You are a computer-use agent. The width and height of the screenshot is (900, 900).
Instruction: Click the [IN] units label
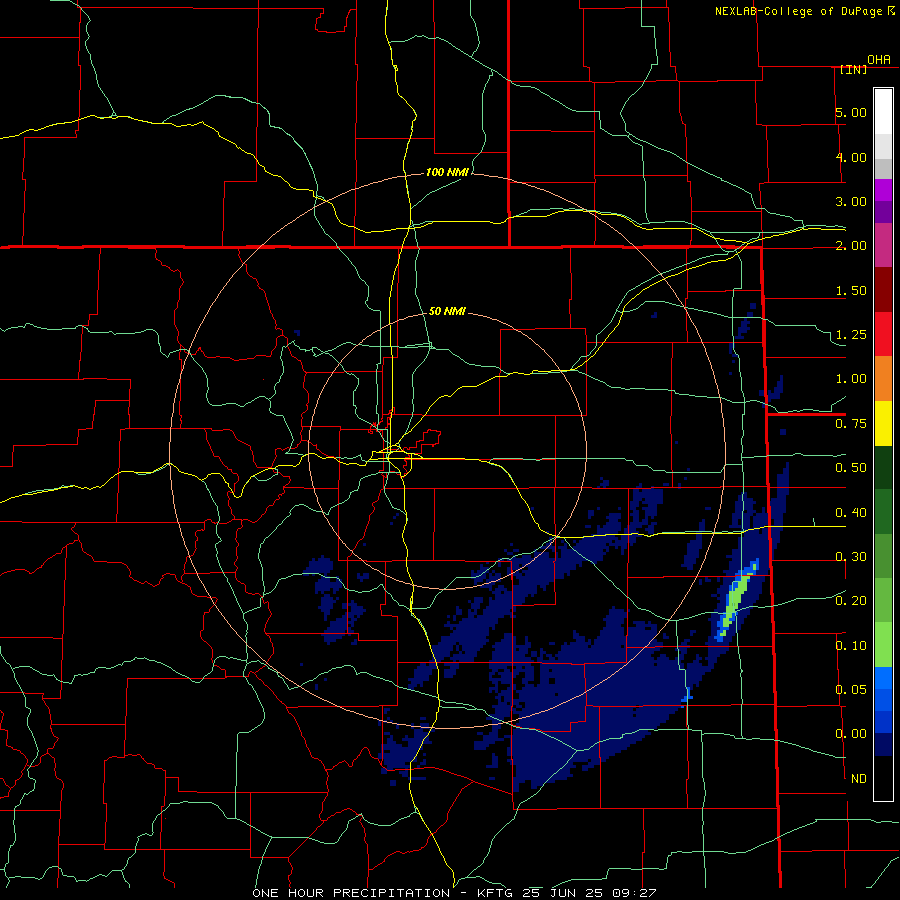854,70
